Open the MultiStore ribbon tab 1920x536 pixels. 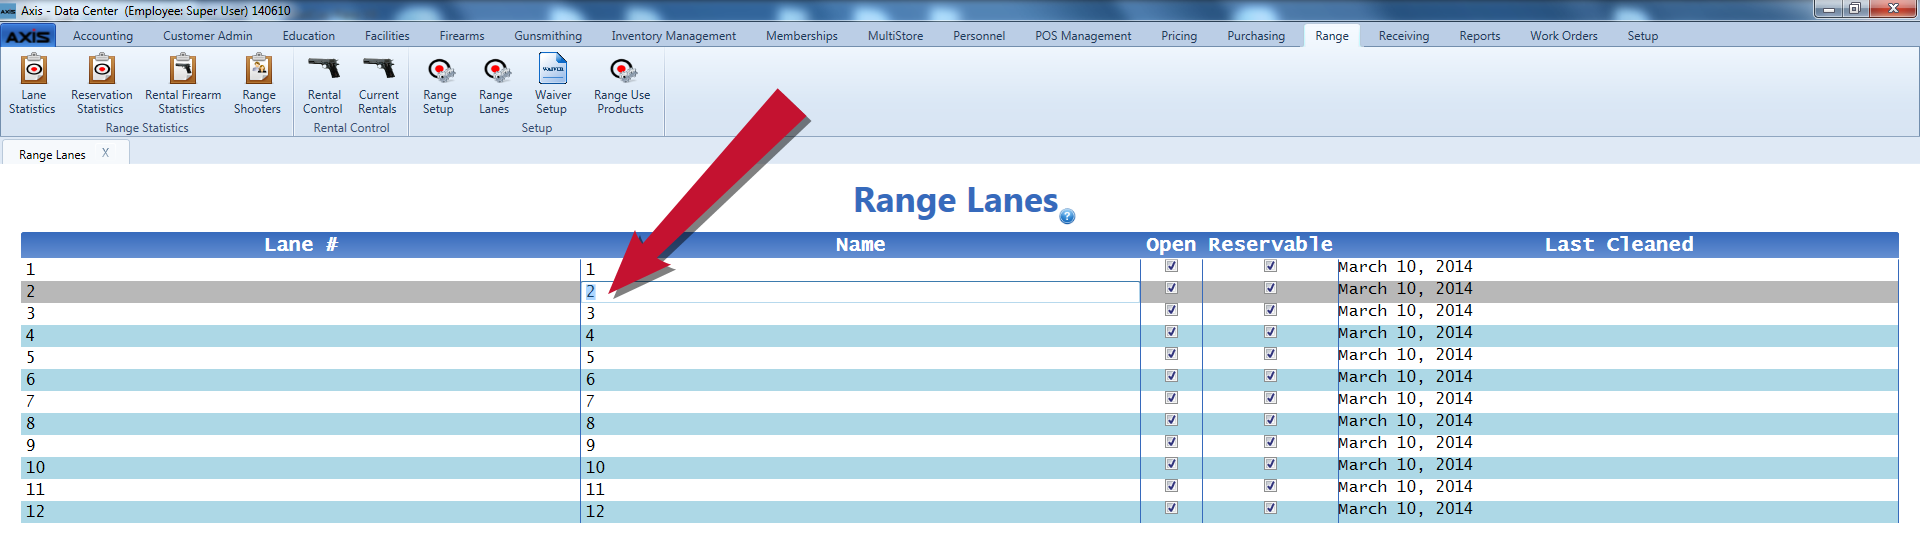(x=896, y=36)
